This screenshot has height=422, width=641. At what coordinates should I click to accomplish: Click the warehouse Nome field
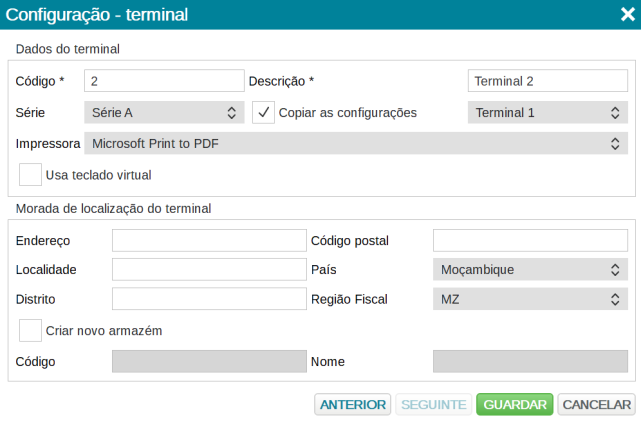pyautogui.click(x=531, y=361)
